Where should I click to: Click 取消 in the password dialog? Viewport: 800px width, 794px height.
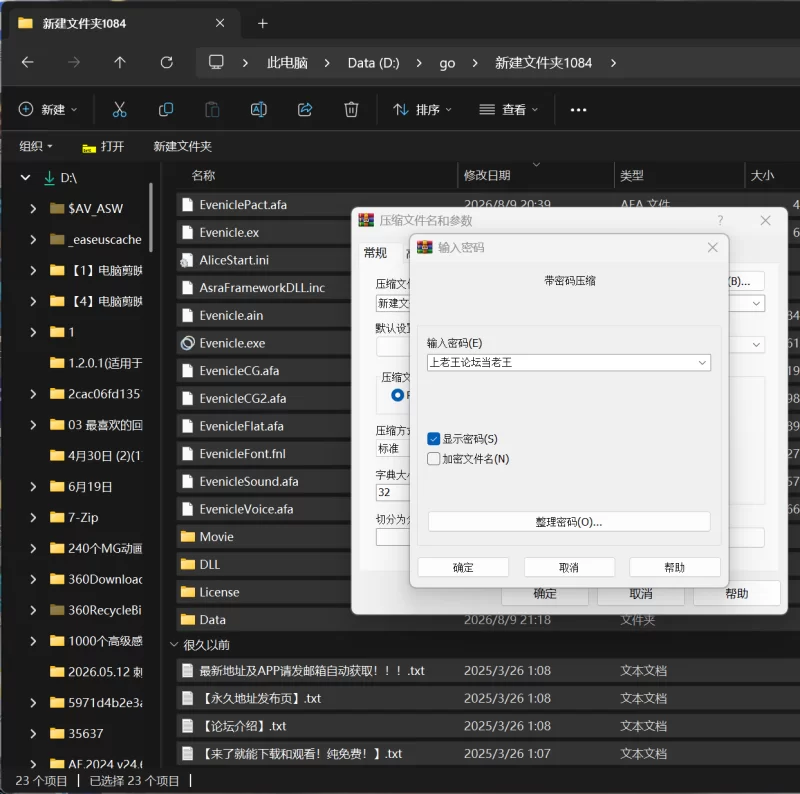click(x=569, y=567)
